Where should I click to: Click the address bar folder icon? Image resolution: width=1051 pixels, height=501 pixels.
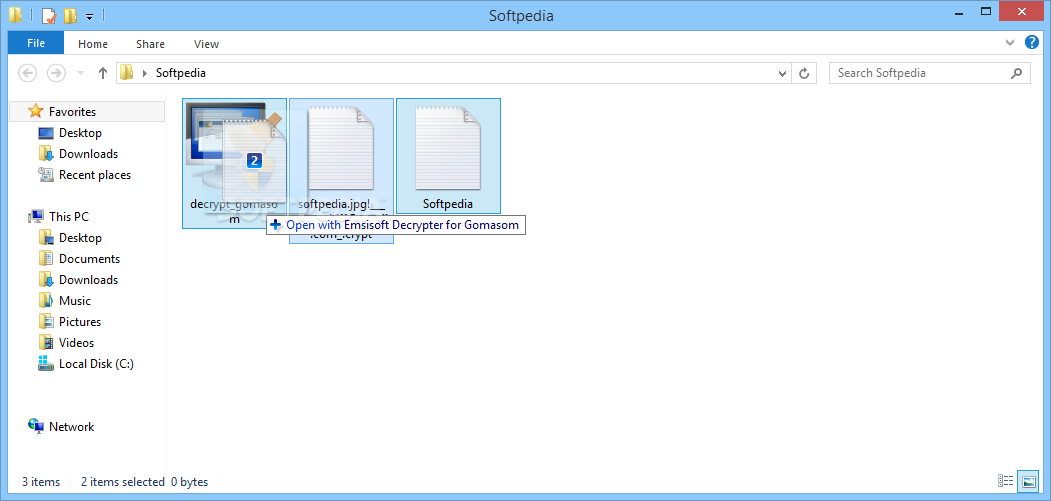click(127, 73)
